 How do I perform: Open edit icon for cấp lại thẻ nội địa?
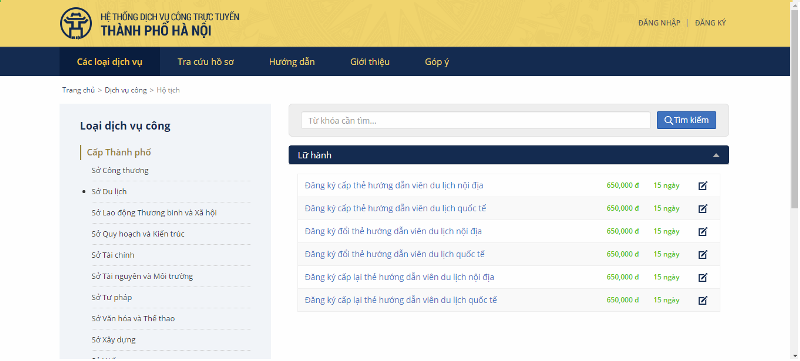(x=703, y=277)
